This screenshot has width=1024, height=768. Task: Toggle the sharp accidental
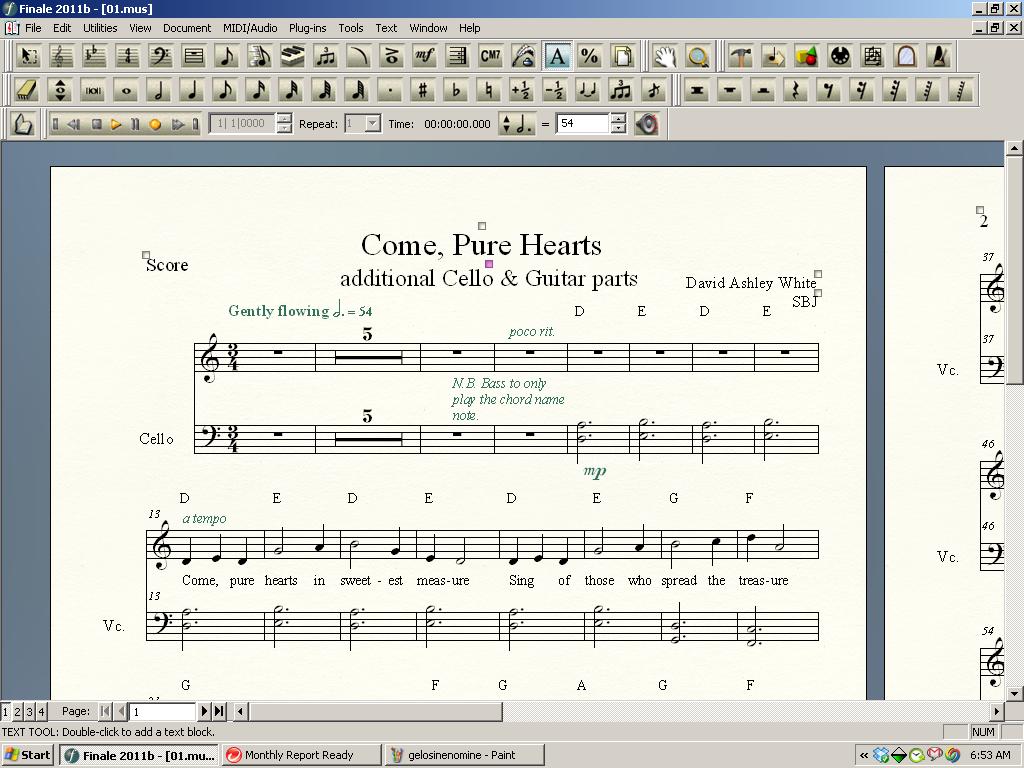423,90
